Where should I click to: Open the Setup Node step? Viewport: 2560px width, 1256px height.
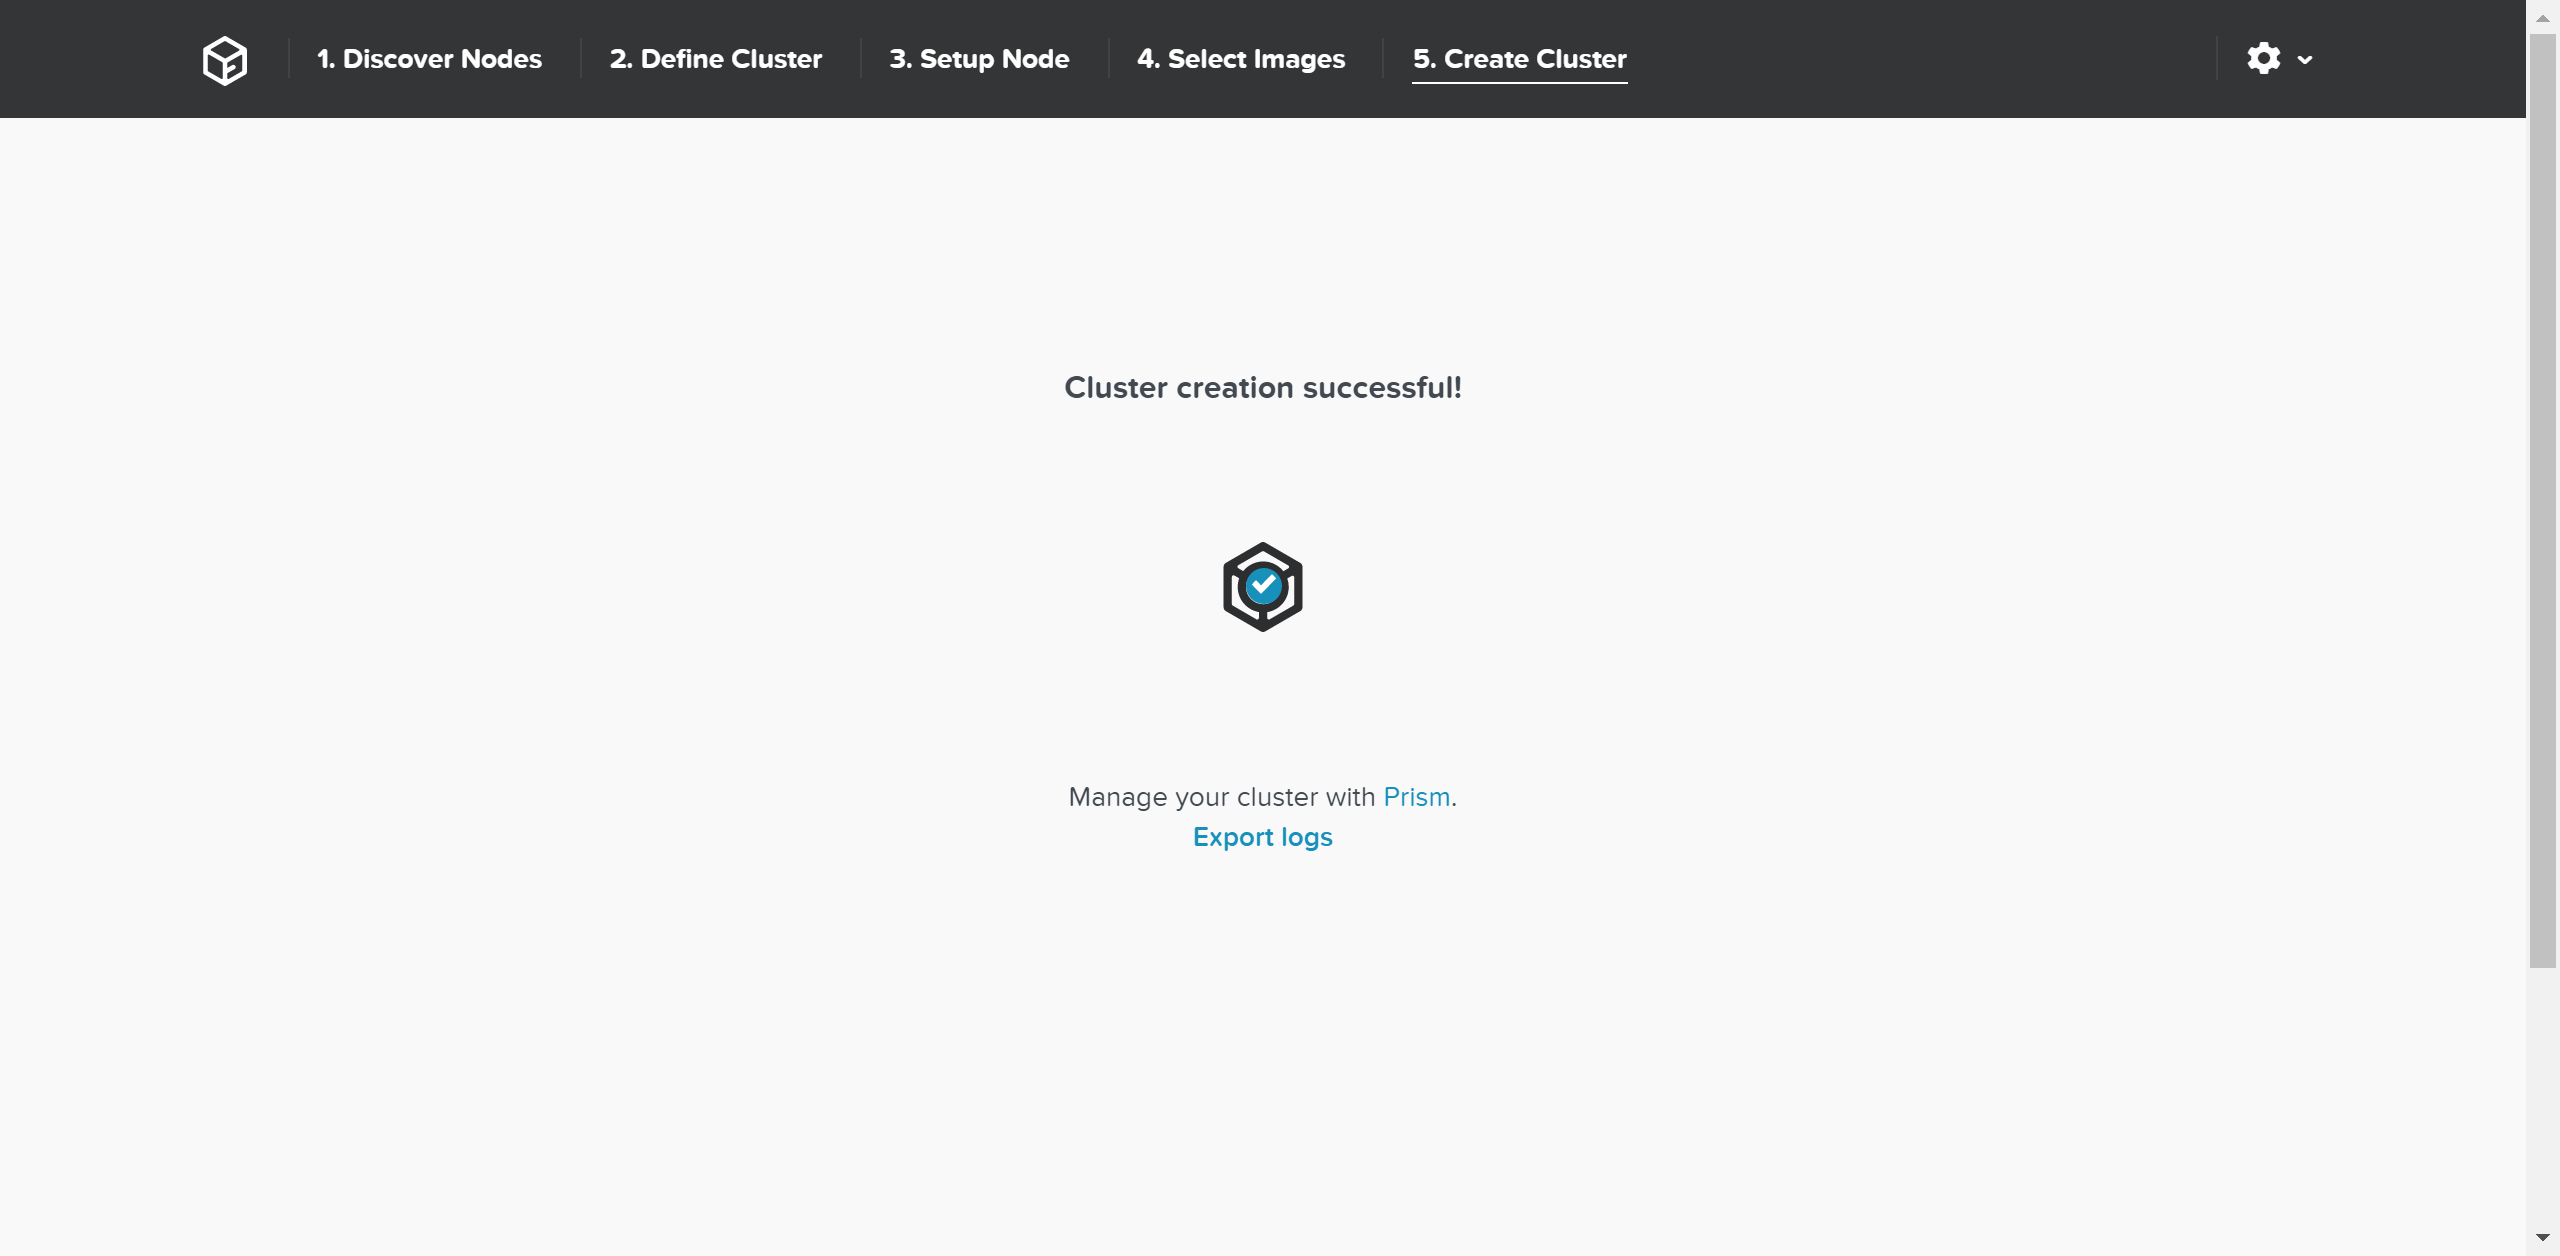(980, 59)
